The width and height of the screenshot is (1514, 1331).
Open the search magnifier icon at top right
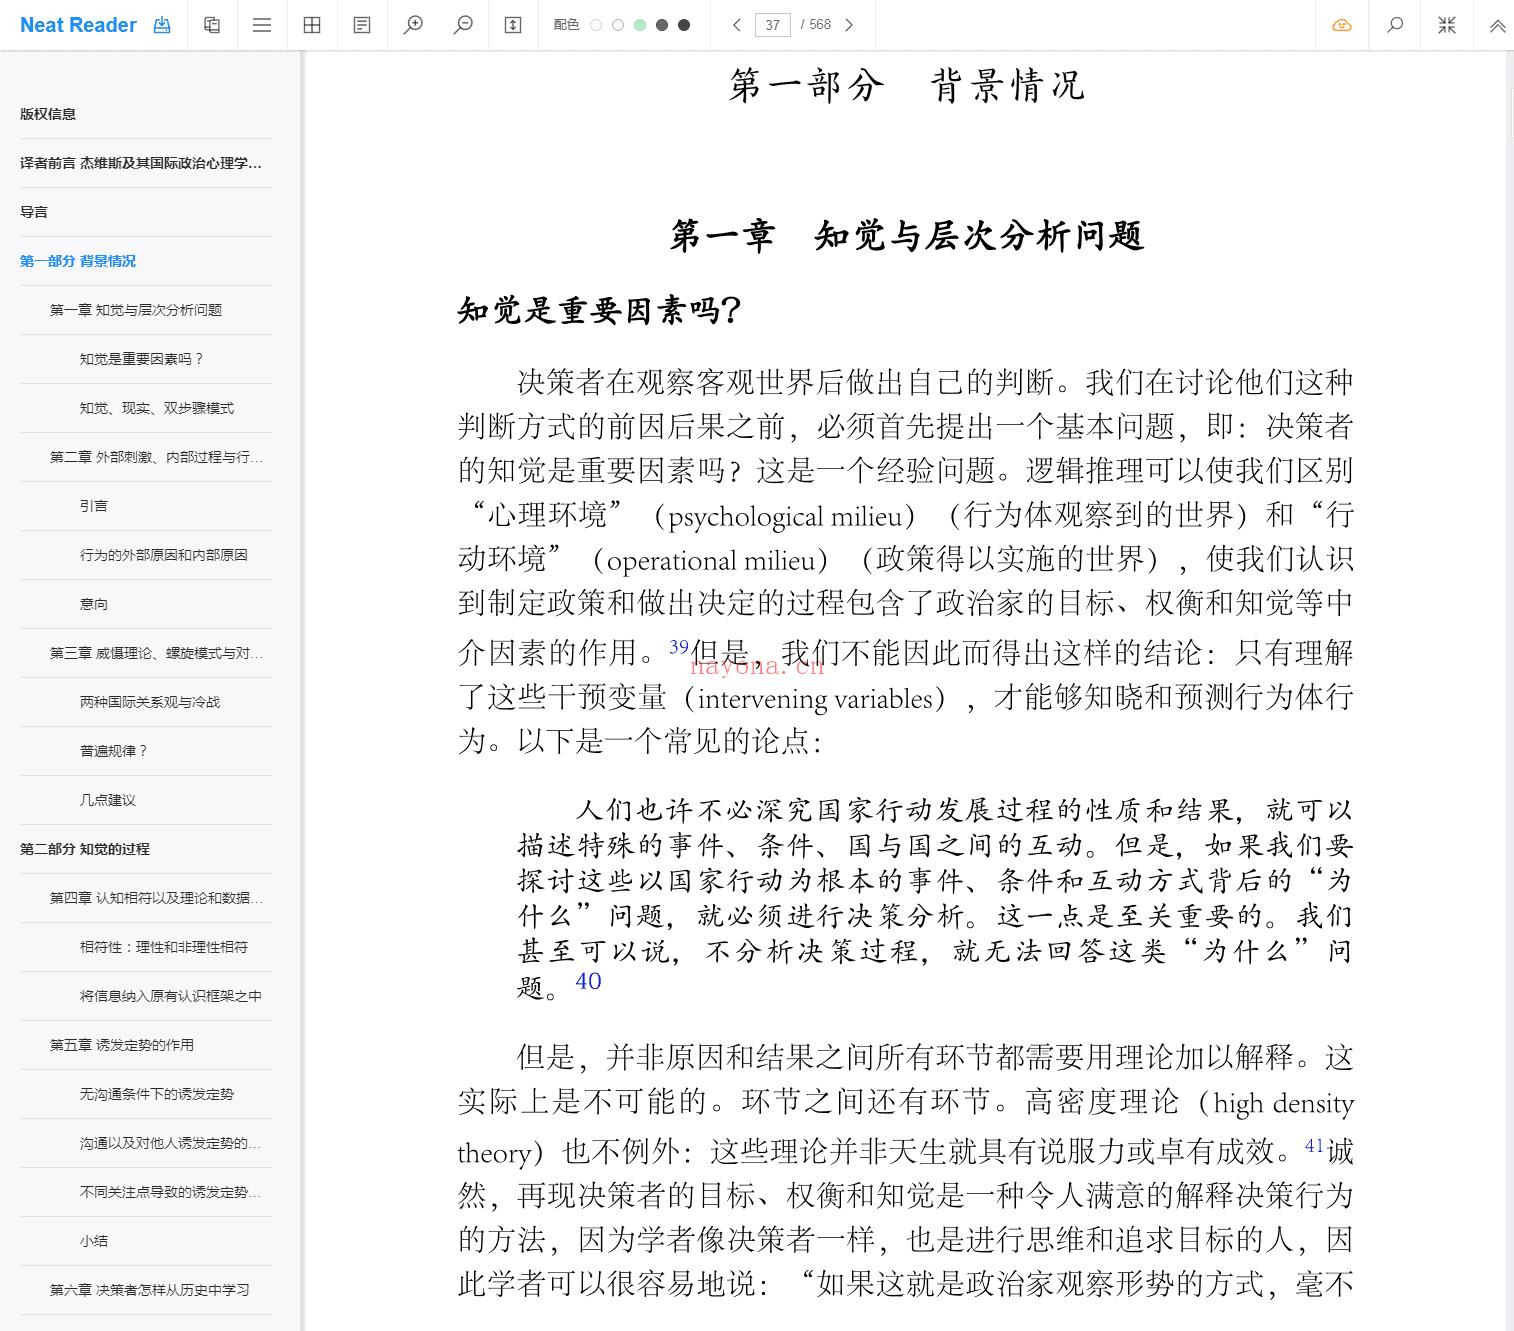click(1395, 25)
